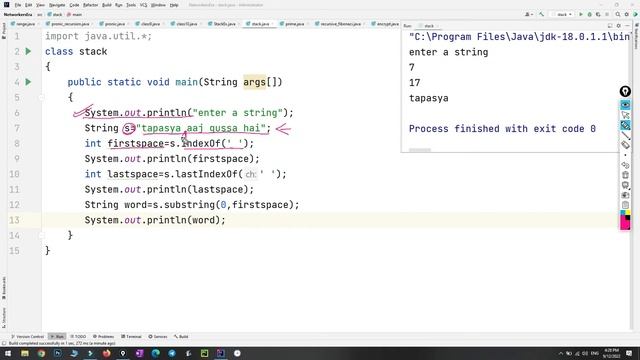This screenshot has width=640, height=360.
Task: Click the undo annotation icon
Action: click(625, 165)
